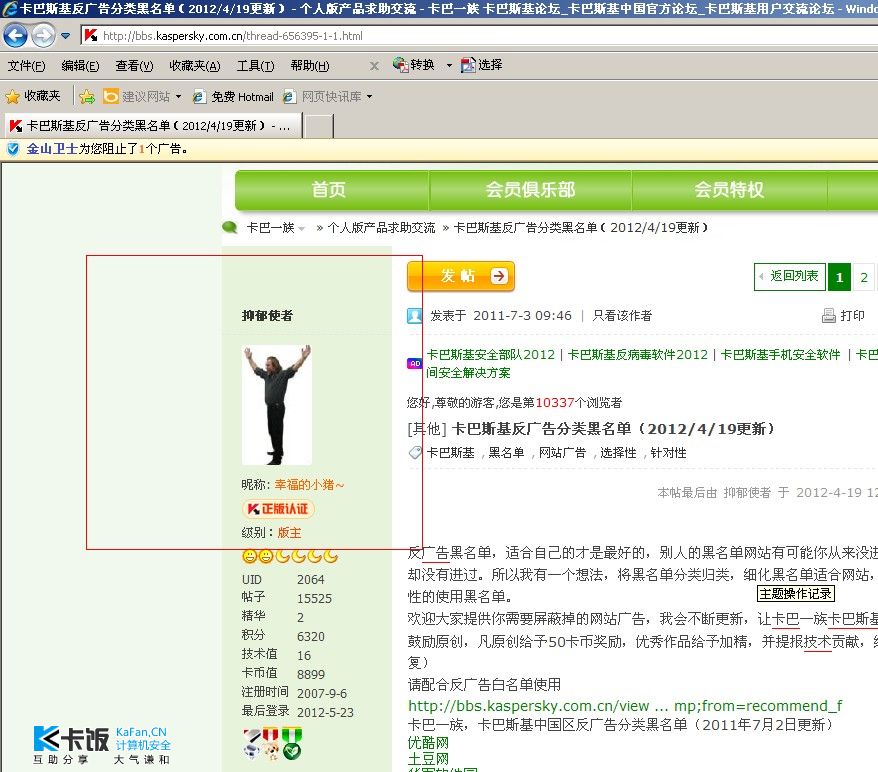The image size is (878, 772).
Task: Go to page 2 of the thread
Action: pos(864,277)
